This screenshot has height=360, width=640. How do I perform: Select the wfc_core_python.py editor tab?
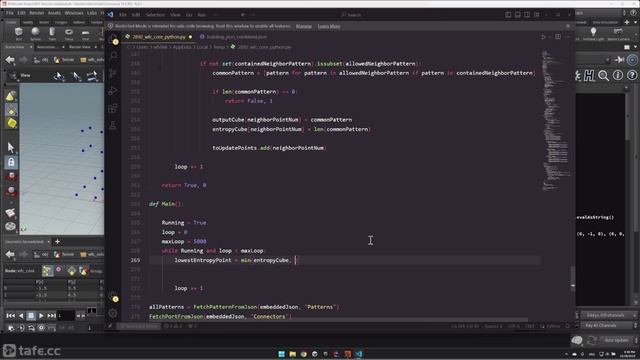click(159, 37)
